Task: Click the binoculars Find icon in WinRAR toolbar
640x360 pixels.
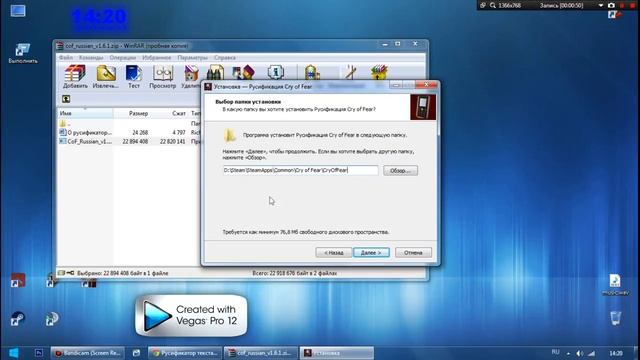Action: coord(215,72)
